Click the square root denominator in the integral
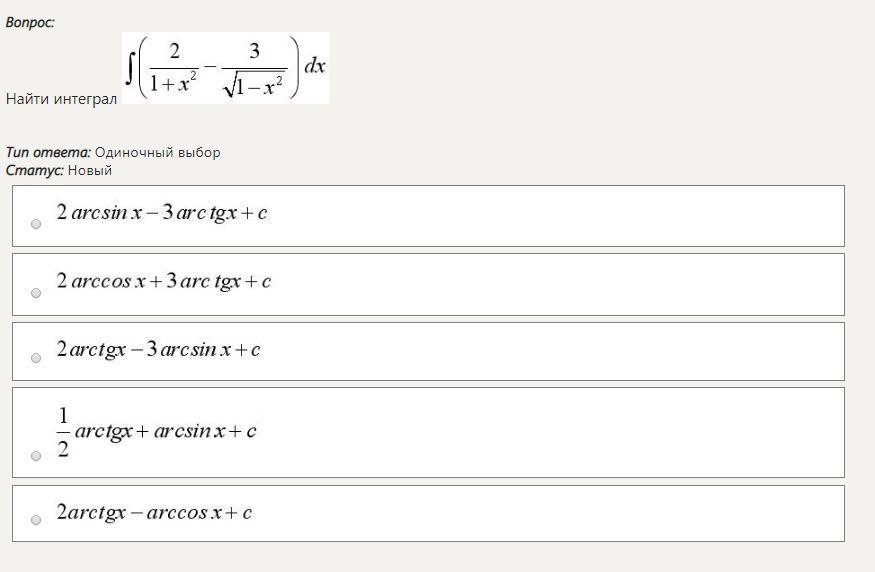 point(255,86)
